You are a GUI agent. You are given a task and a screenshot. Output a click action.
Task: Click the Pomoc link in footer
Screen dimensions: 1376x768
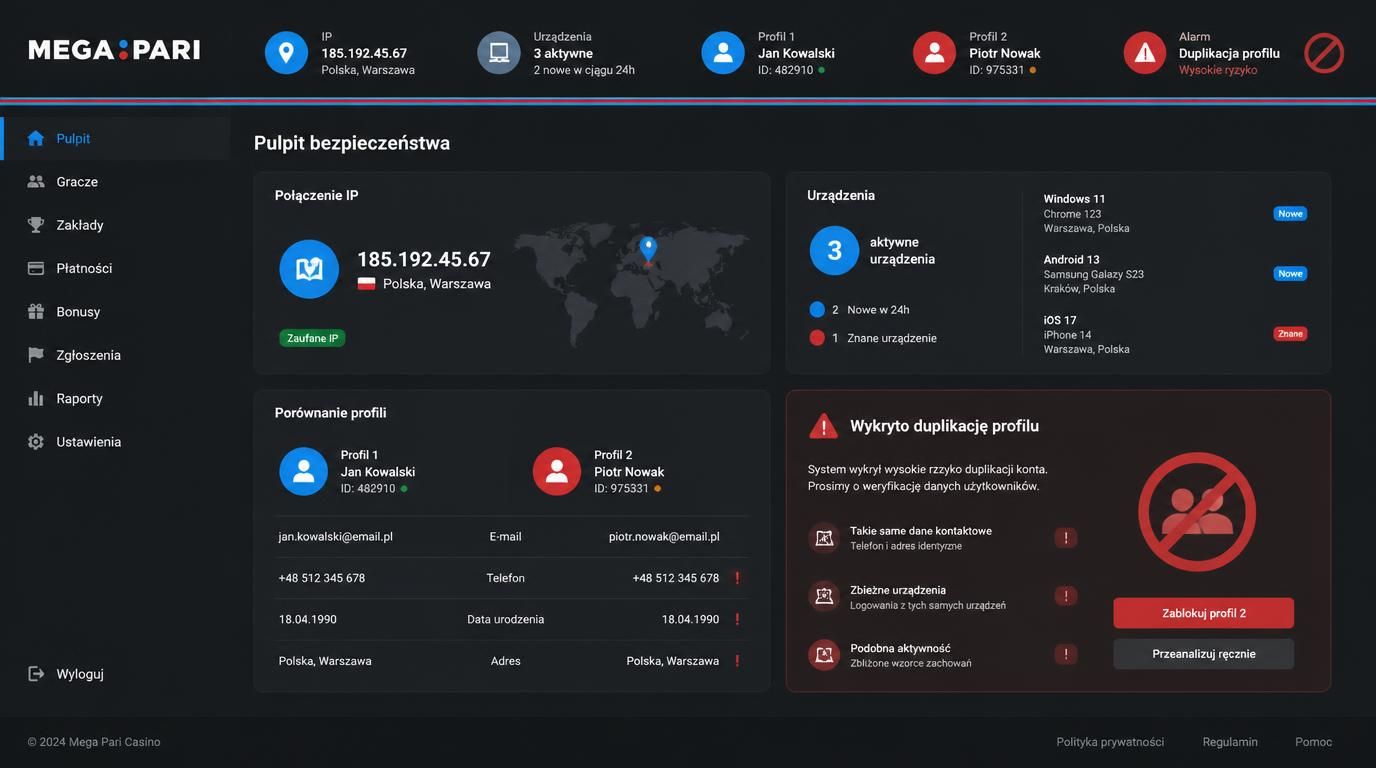(1314, 742)
